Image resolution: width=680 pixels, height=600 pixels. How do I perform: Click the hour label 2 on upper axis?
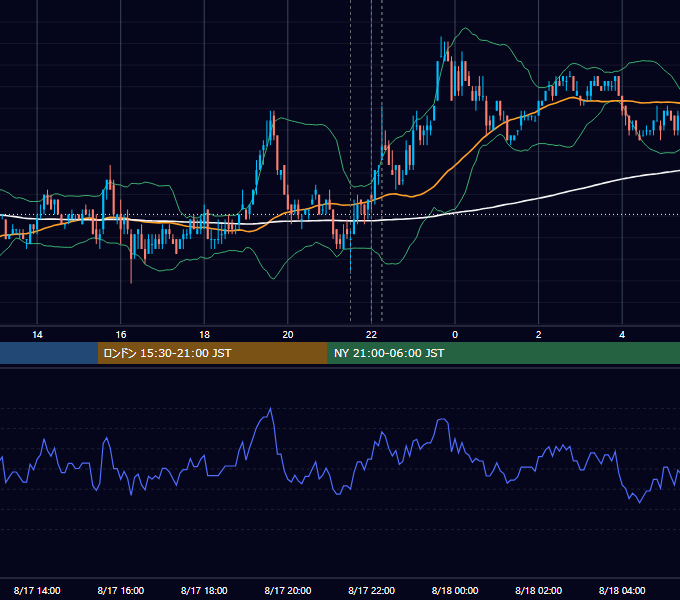point(539,335)
